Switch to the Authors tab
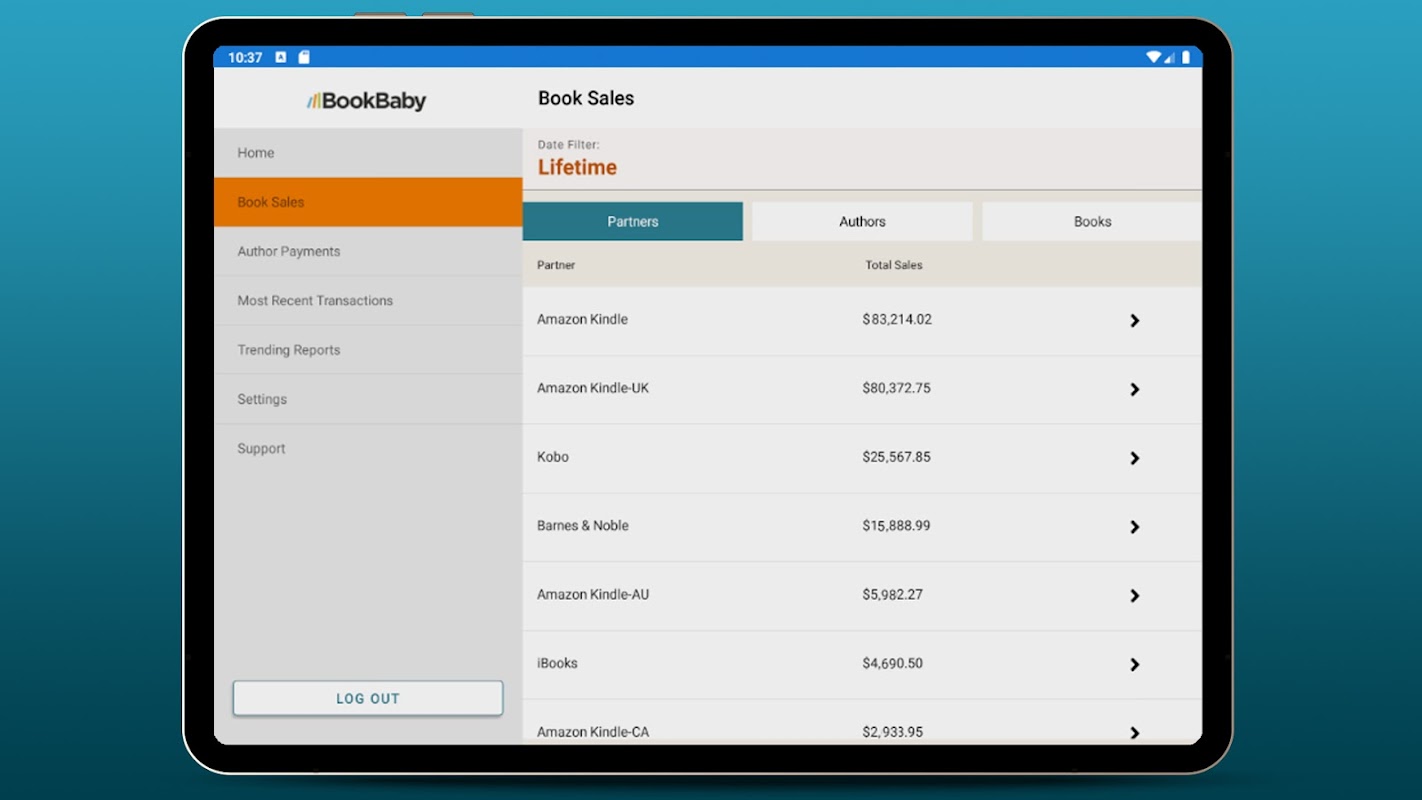This screenshot has width=1422, height=800. (862, 221)
